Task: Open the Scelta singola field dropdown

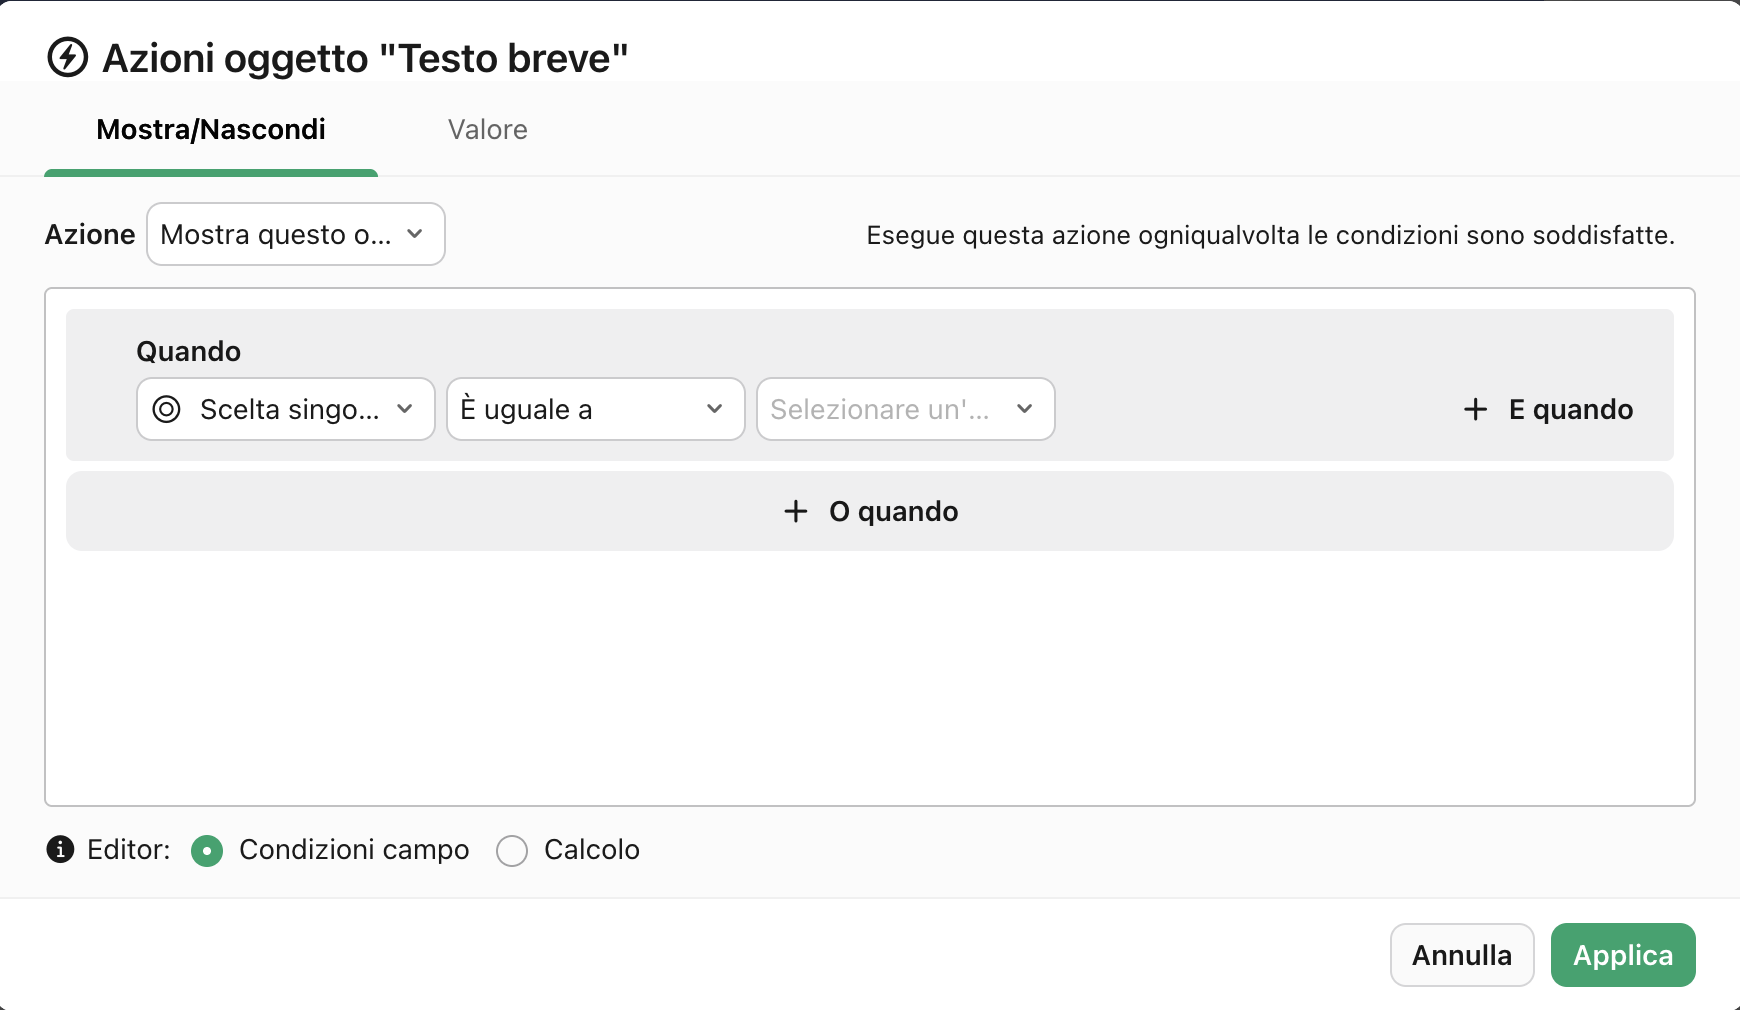Action: click(285, 409)
